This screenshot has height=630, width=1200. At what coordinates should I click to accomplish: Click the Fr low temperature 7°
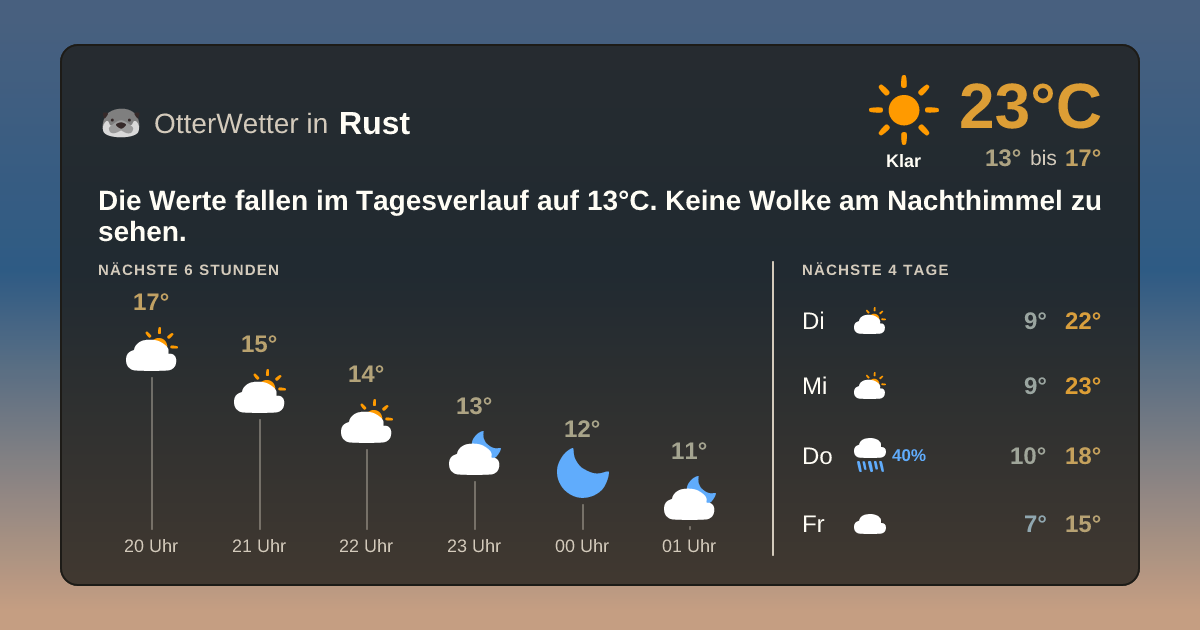(x=1035, y=524)
